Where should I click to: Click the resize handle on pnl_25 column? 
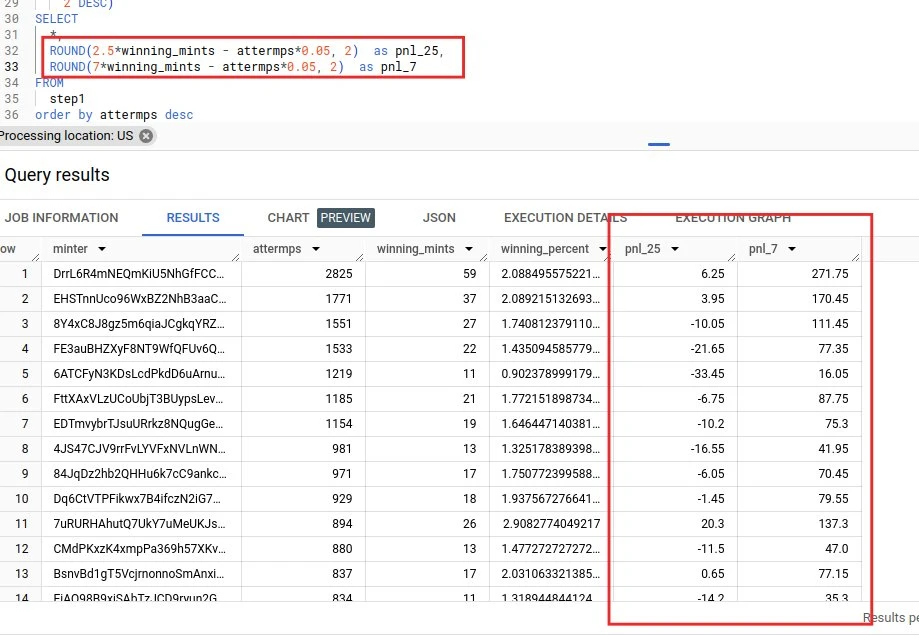pyautogui.click(x=731, y=255)
